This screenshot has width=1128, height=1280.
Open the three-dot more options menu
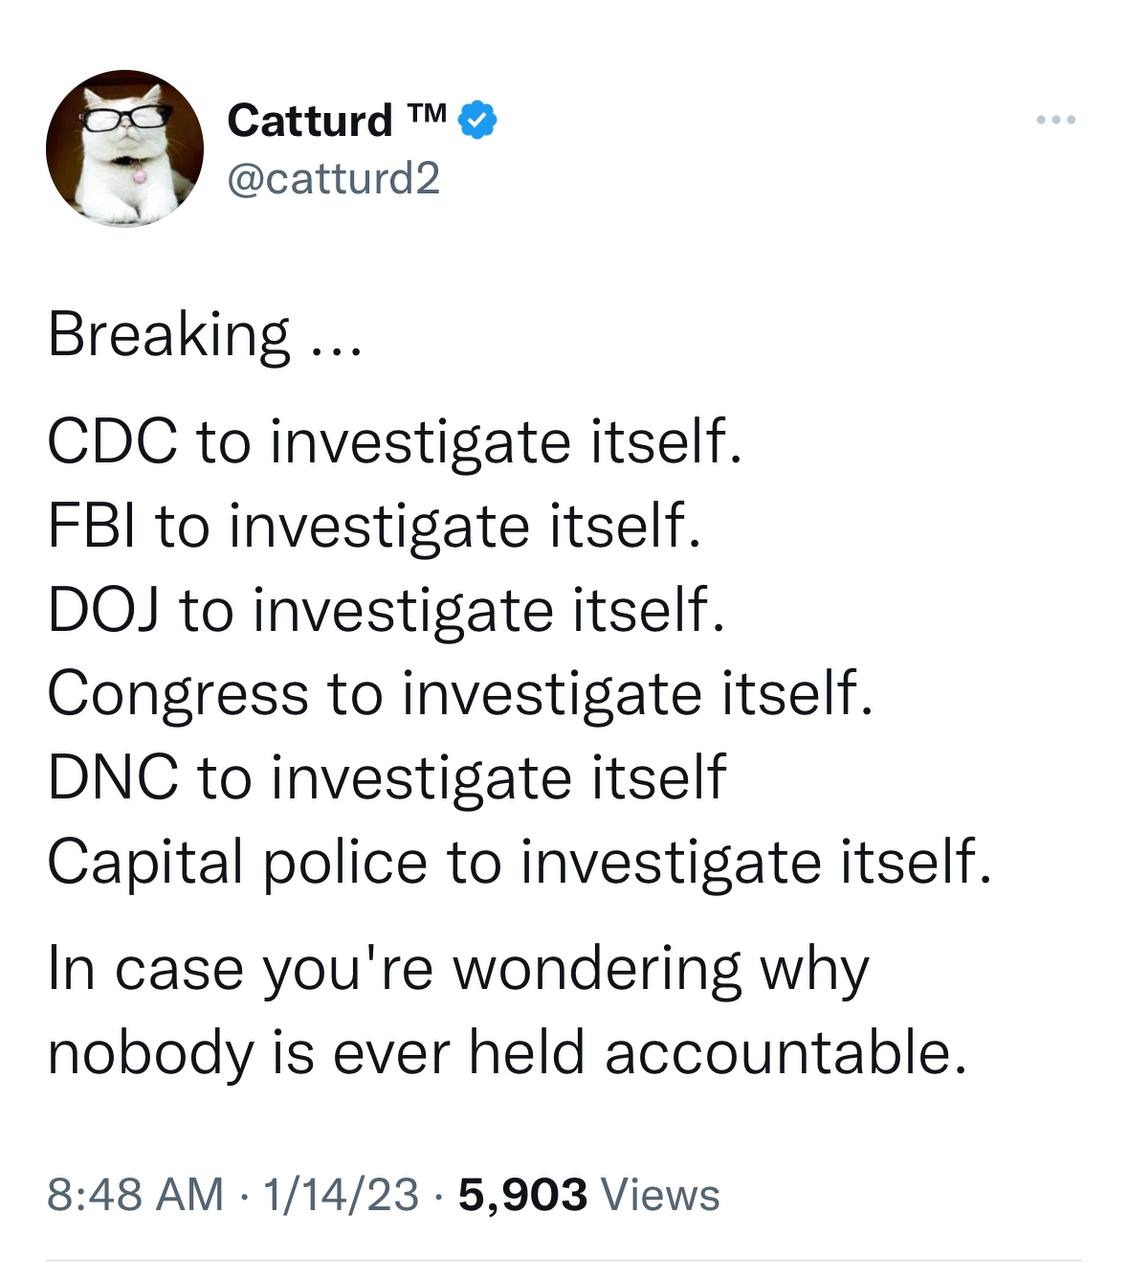(x=1056, y=120)
